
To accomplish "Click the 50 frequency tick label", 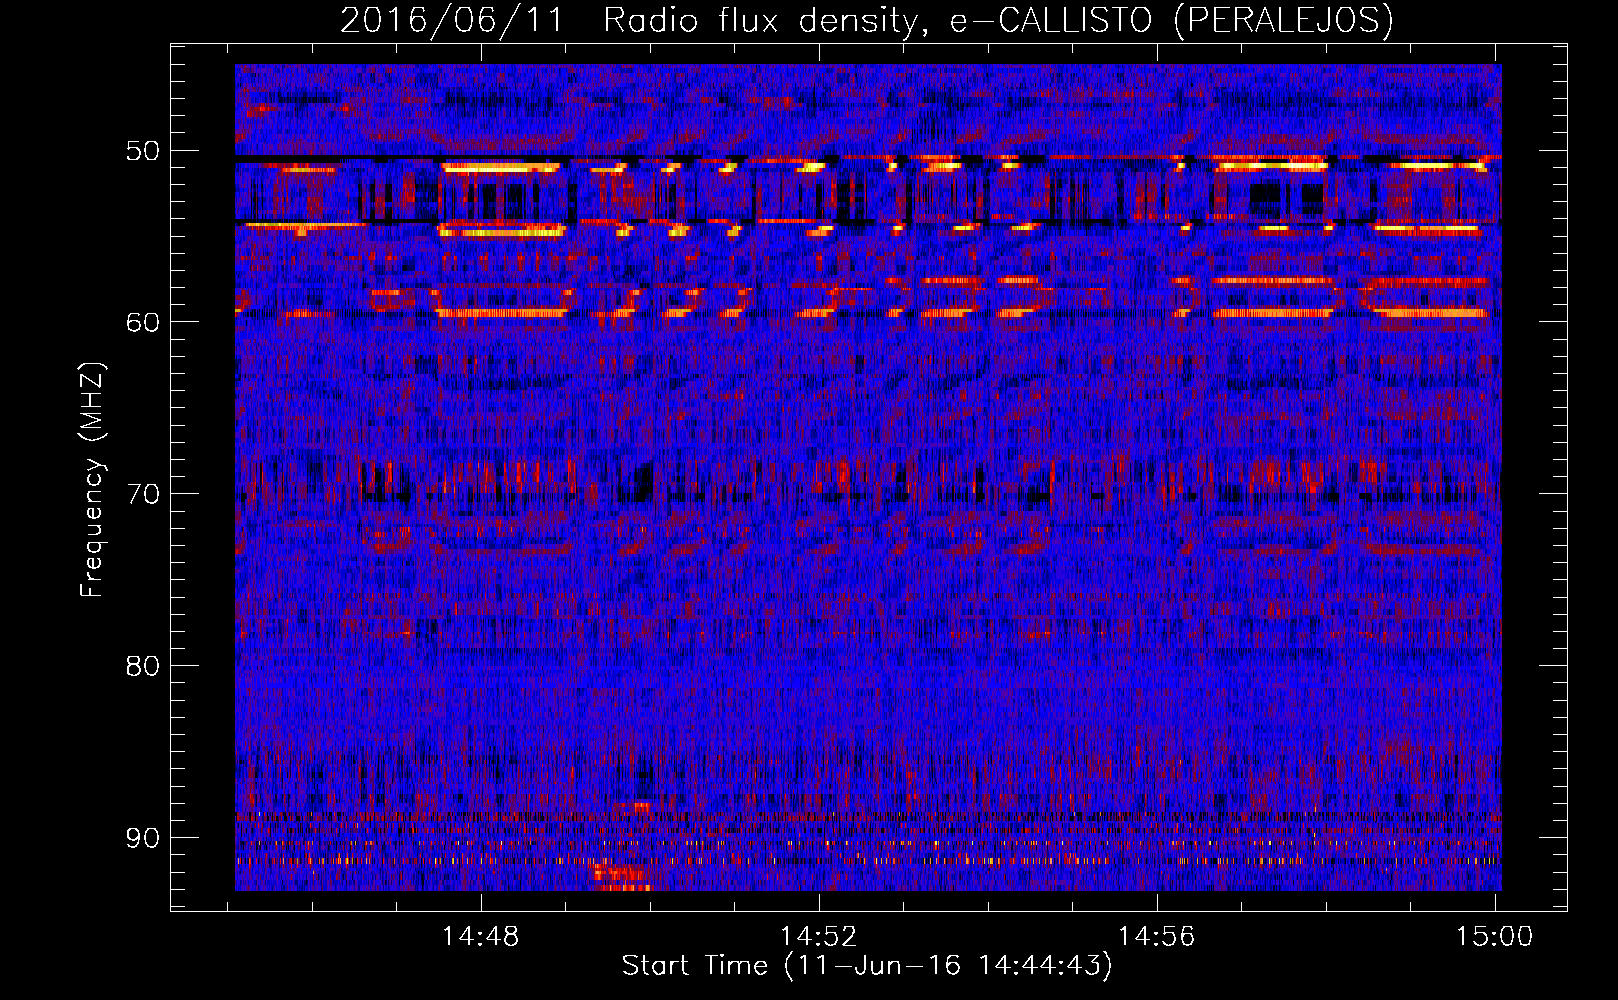I will point(142,152).
